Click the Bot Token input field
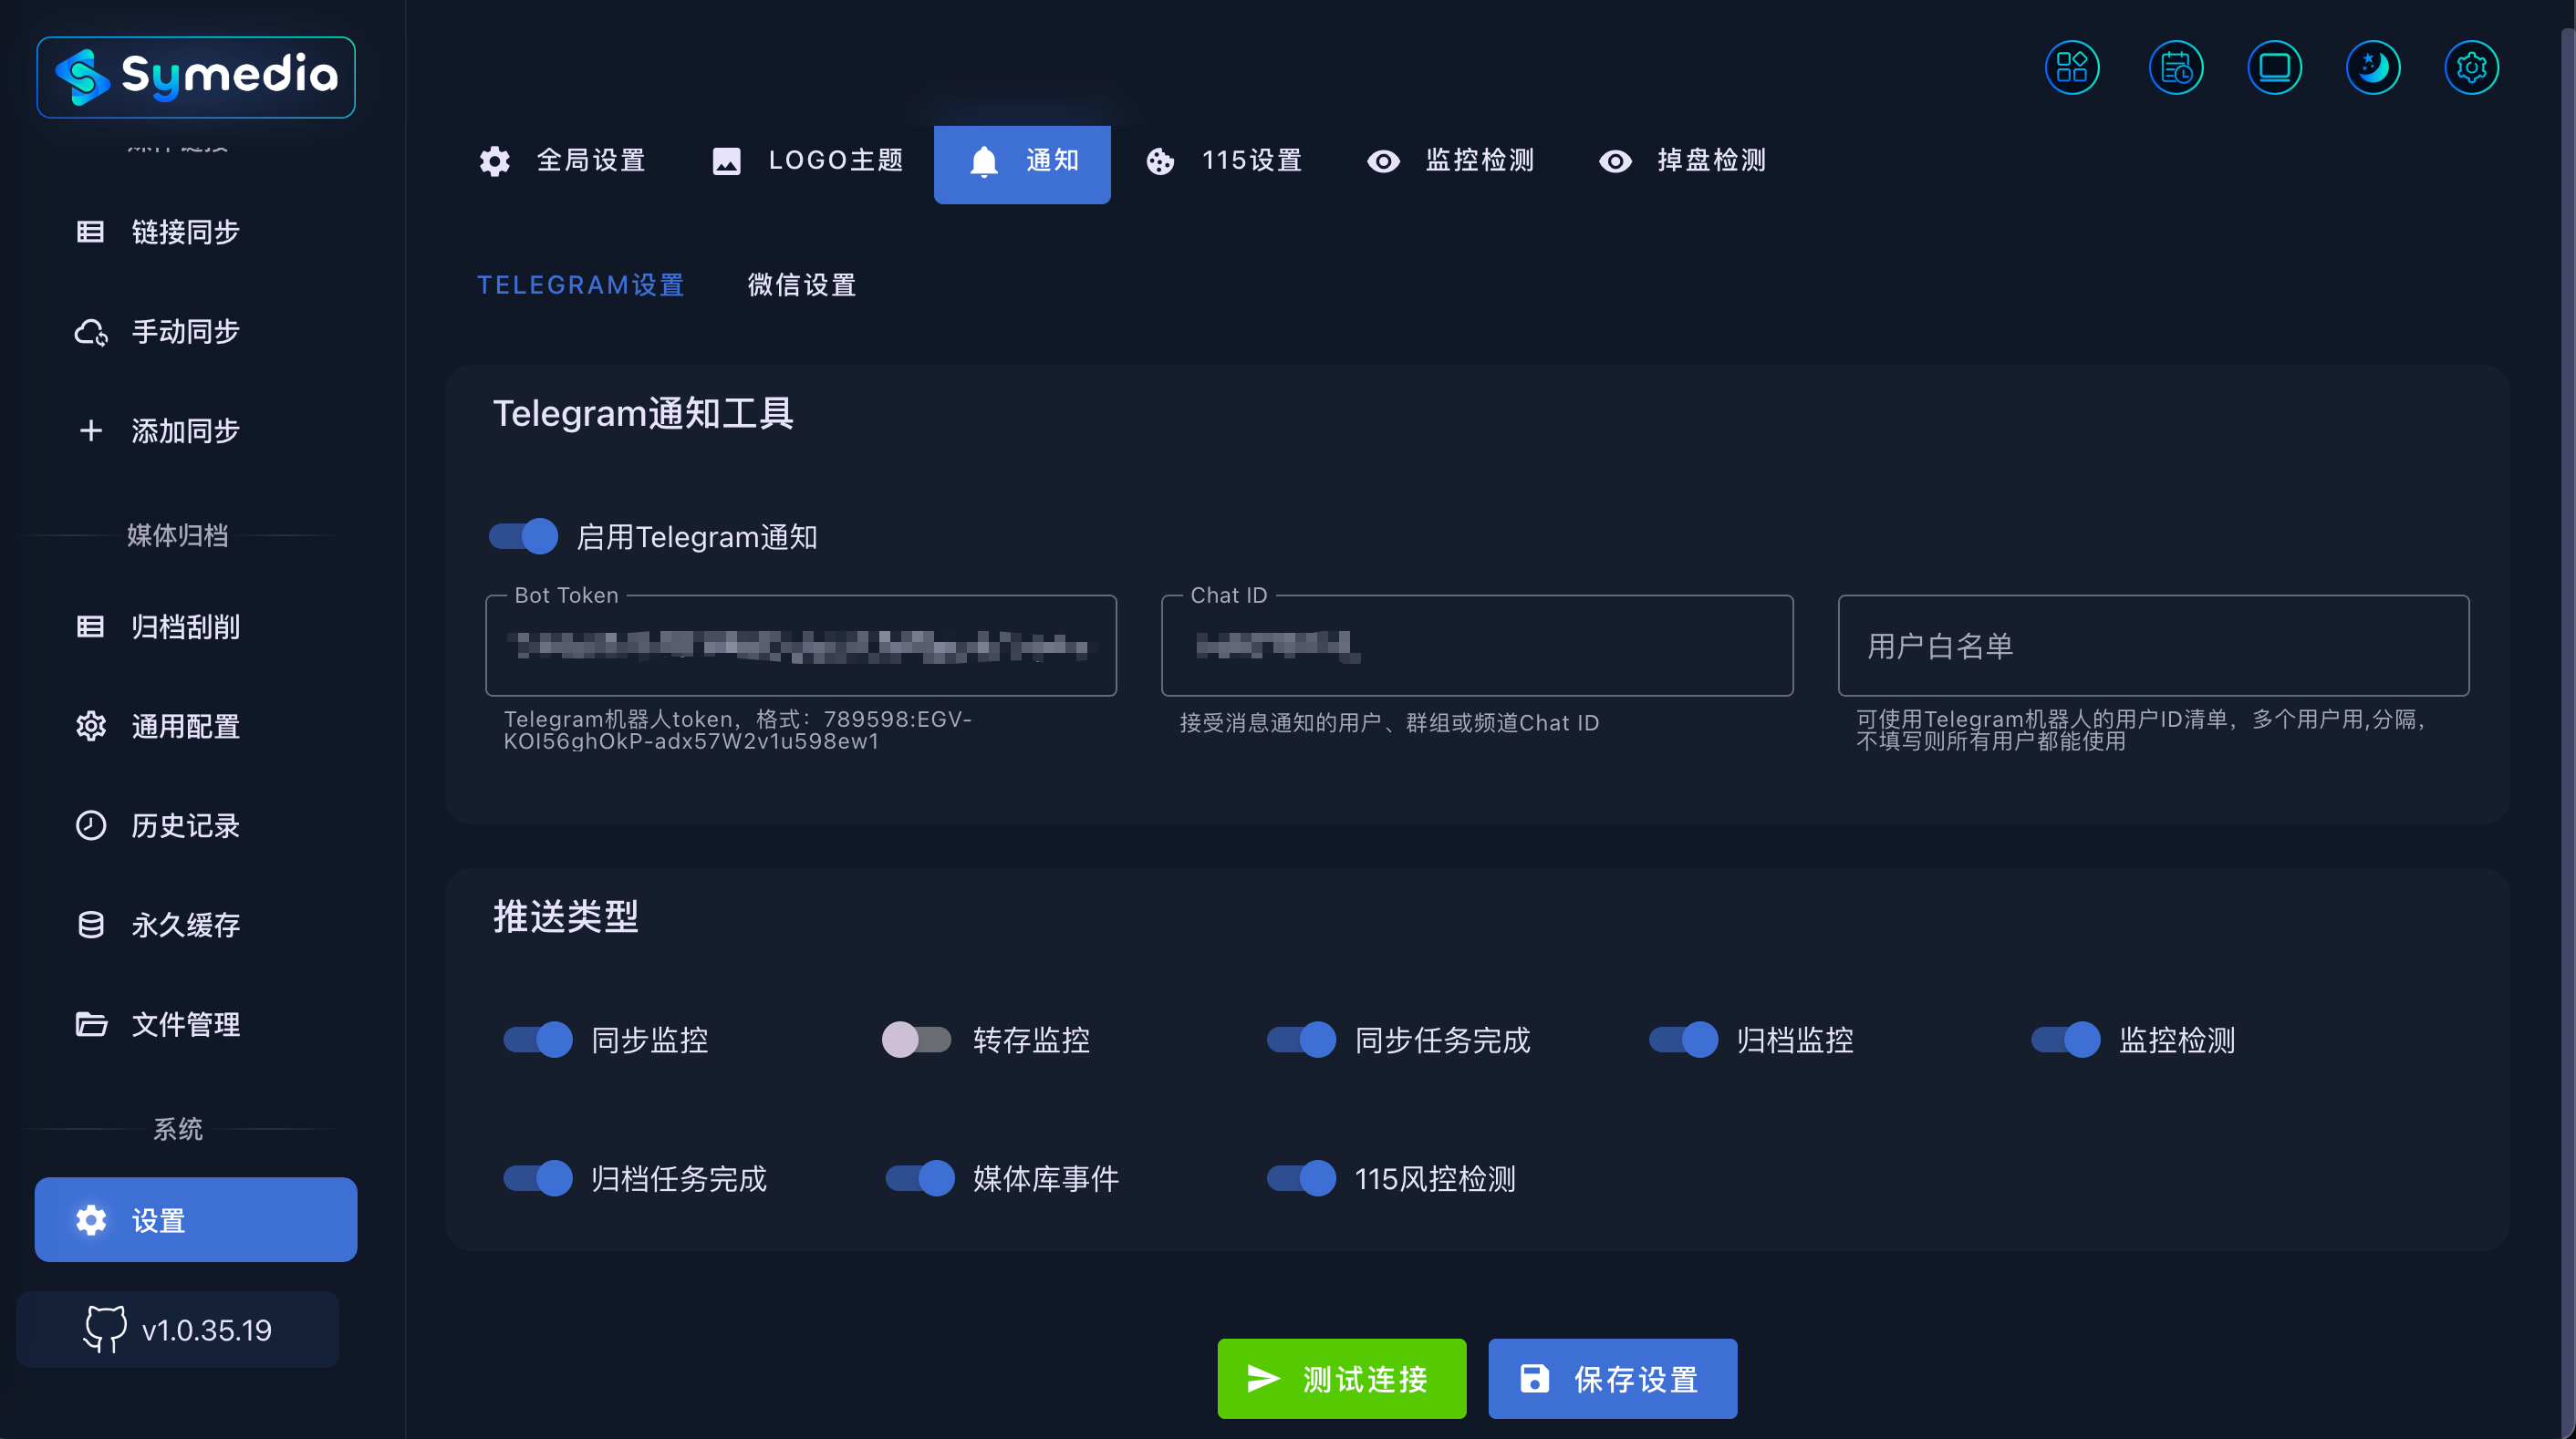Screen dimensions: 2576x1439 pos(801,646)
